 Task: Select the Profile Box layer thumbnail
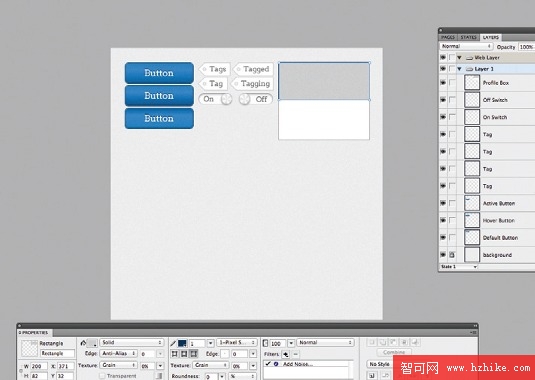point(472,83)
